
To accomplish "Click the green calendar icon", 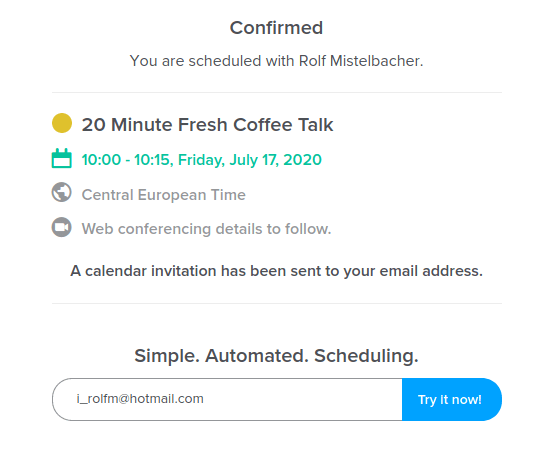I will (x=62, y=158).
